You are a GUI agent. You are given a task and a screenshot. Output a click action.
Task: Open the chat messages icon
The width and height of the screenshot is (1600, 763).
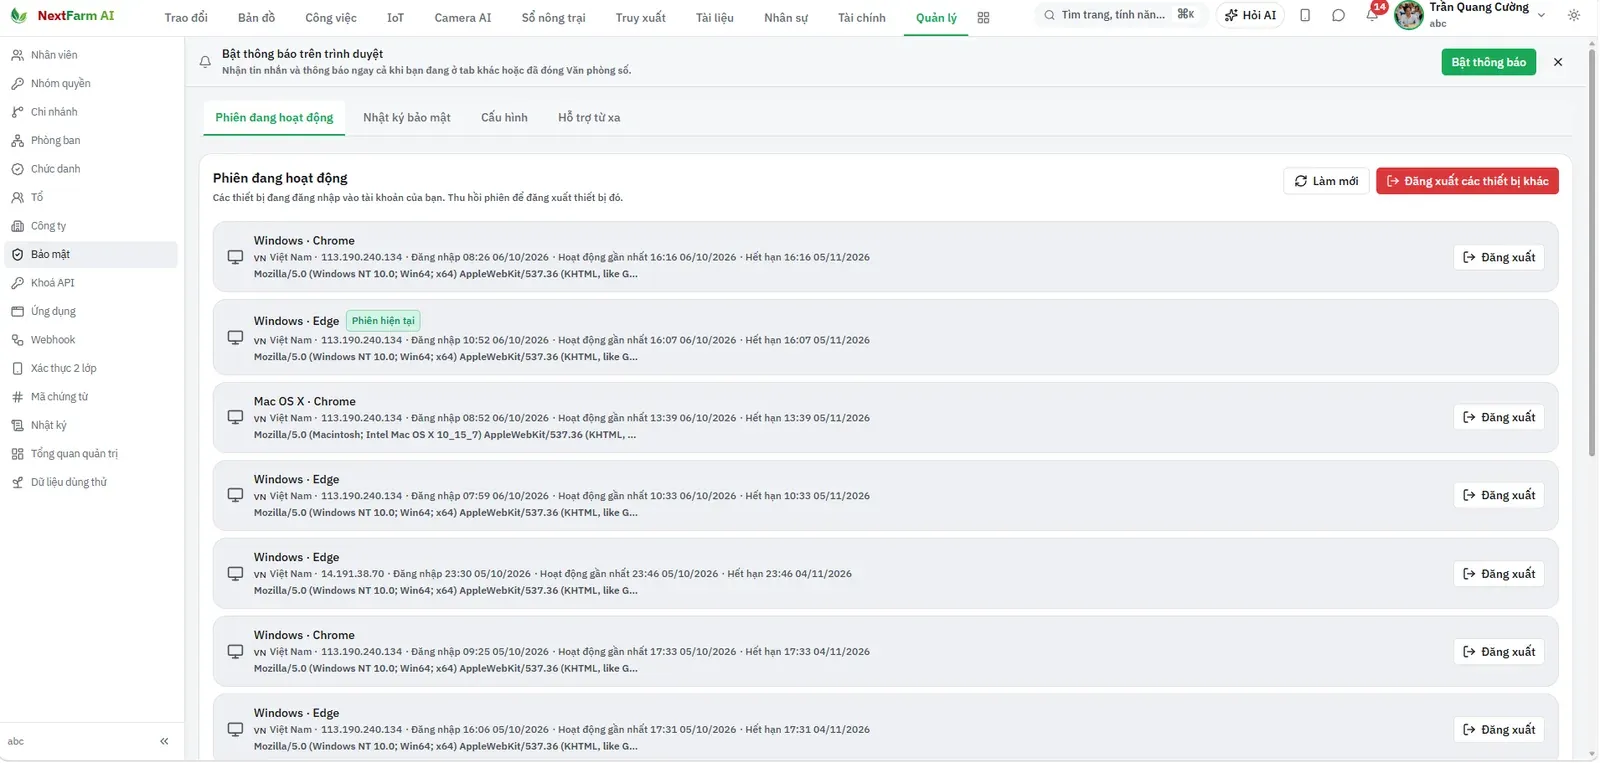pyautogui.click(x=1338, y=15)
